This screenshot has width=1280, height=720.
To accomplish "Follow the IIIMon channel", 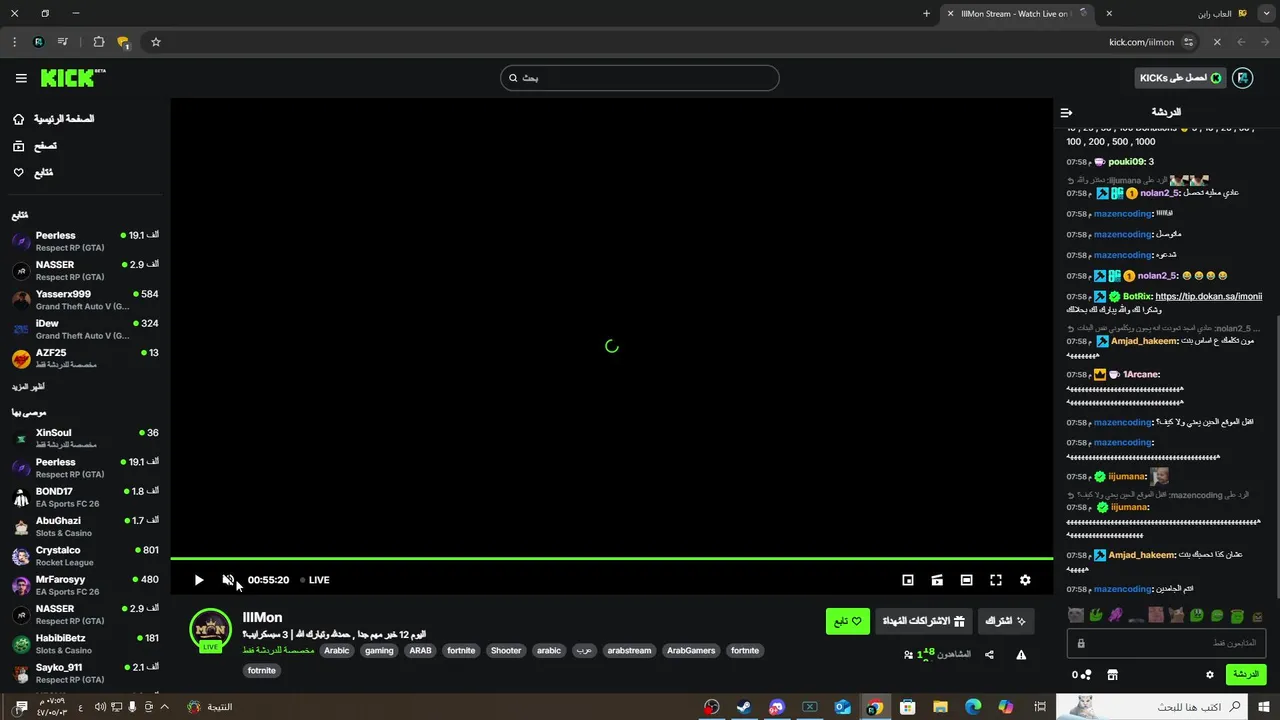I will coord(848,621).
